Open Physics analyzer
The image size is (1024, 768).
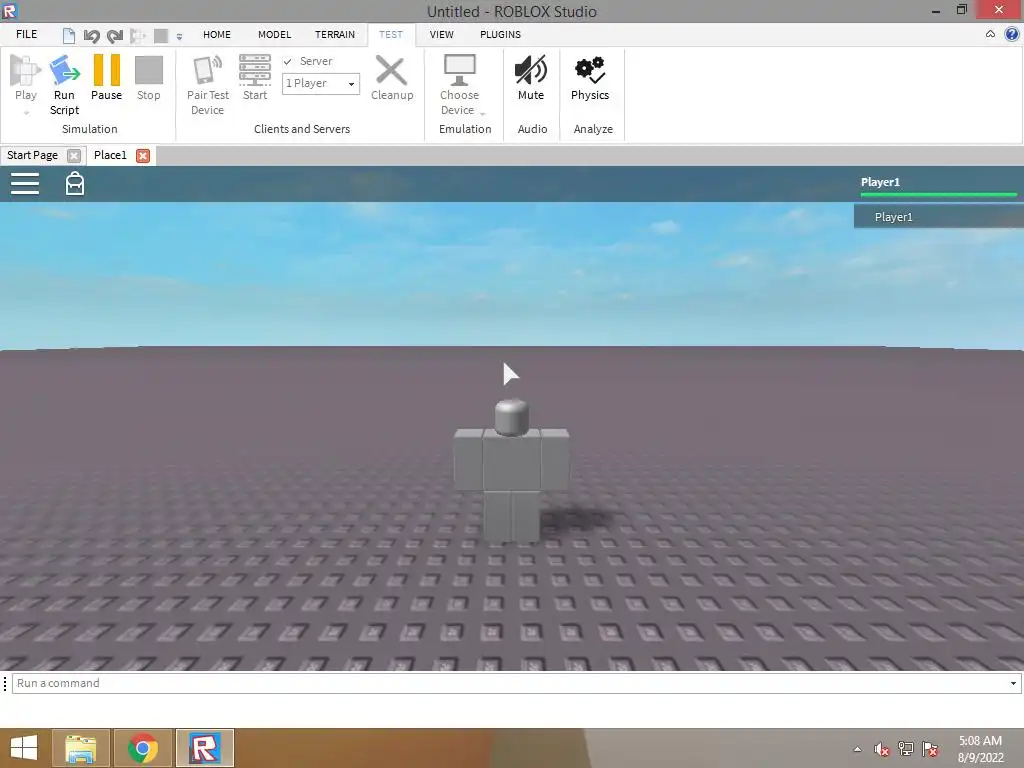point(590,78)
